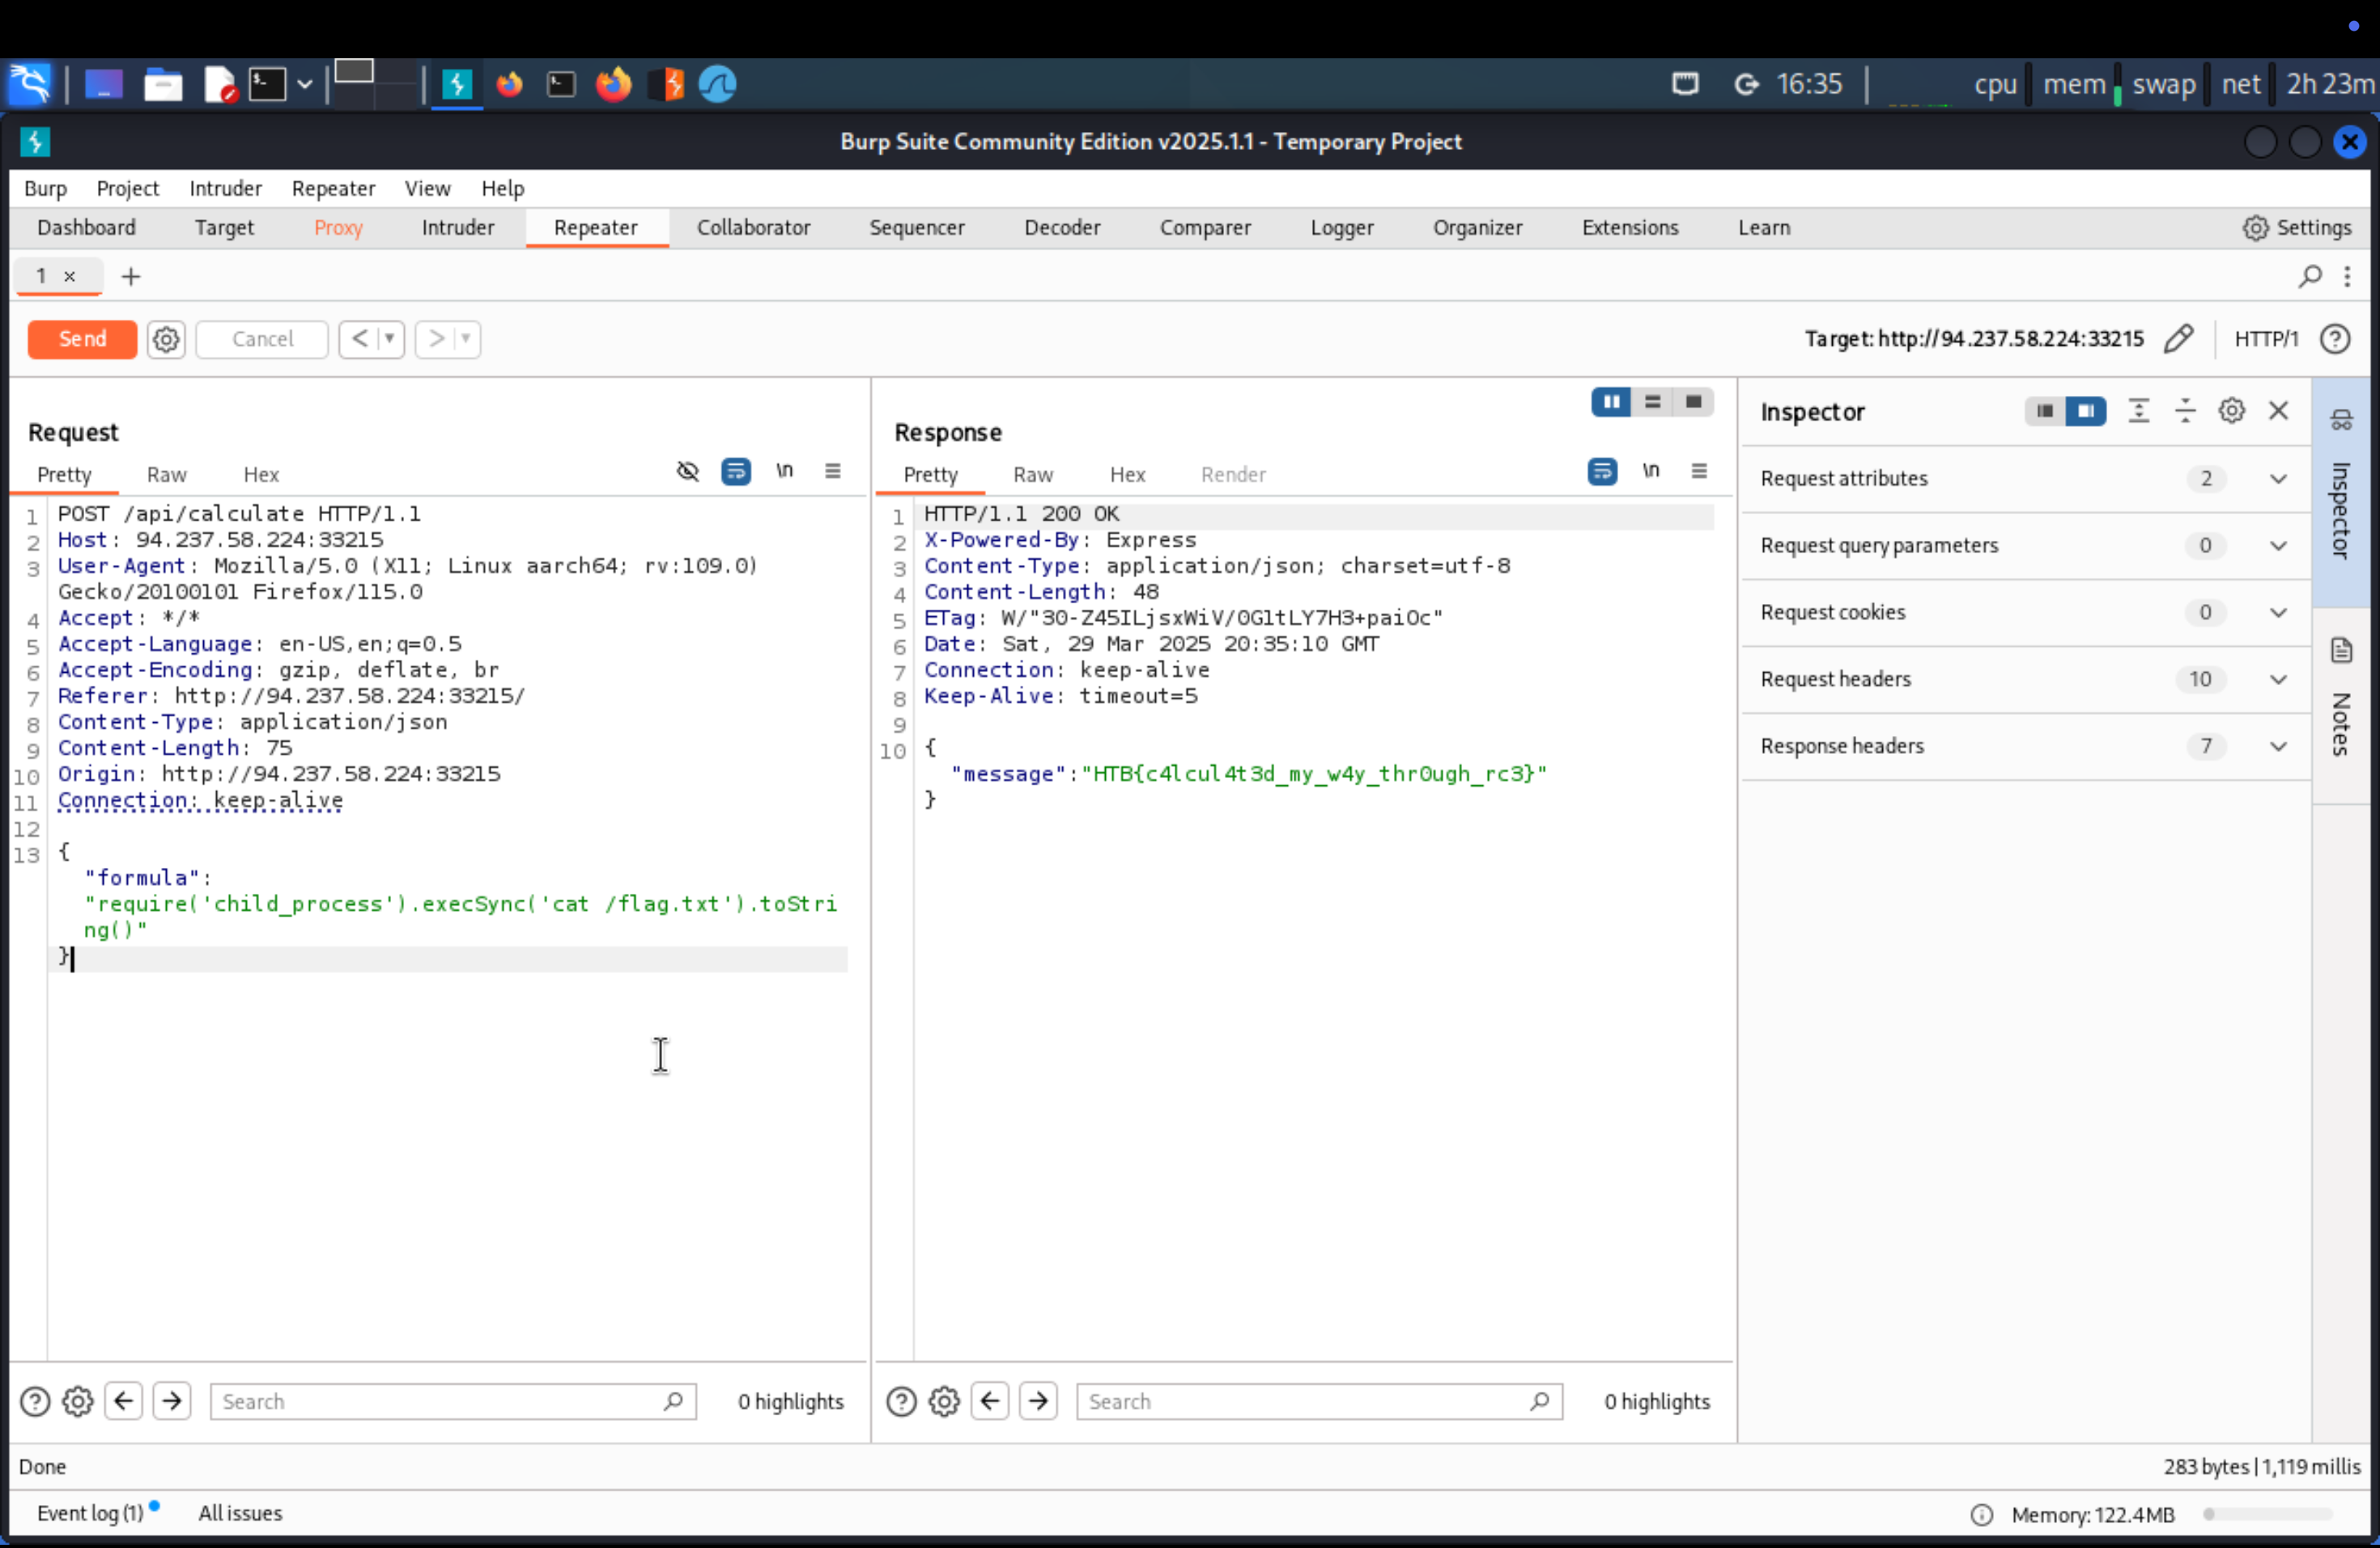Switch to the Proxy tab

338,228
